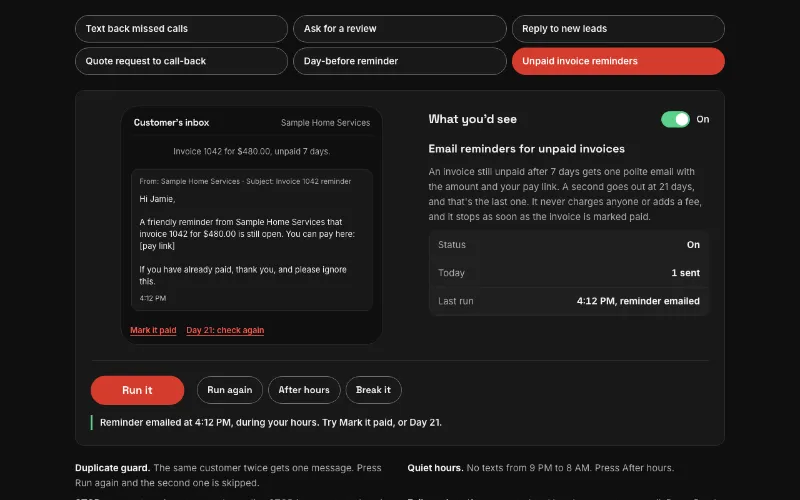Image resolution: width=800 pixels, height=500 pixels.
Task: Choose the Quote request to call-back tab
Action: click(x=181, y=61)
